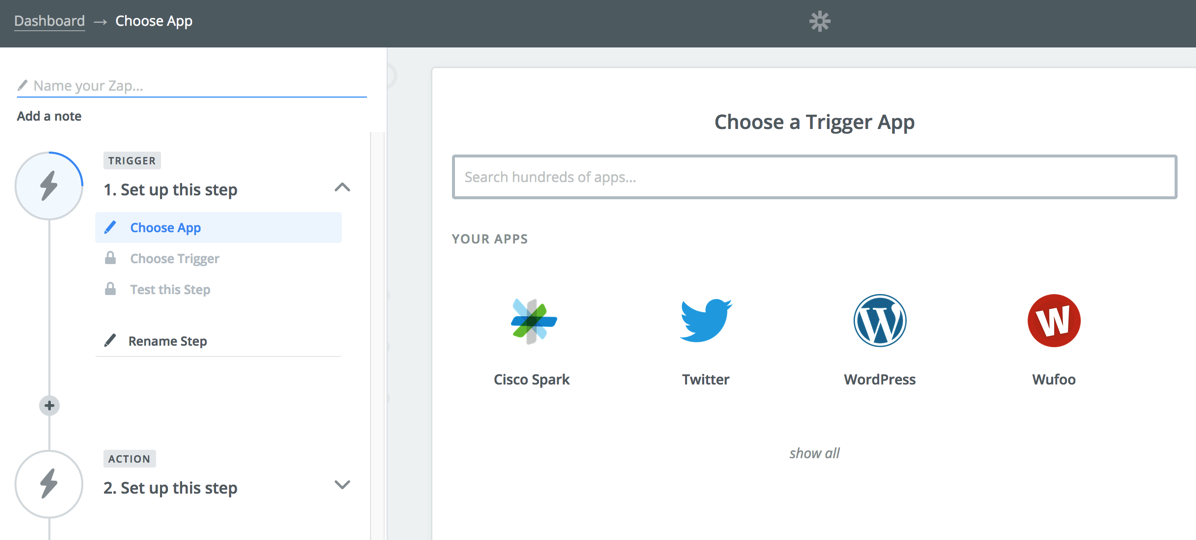Go back to the Dashboard link
Viewport: 1196px width, 540px height.
49,21
